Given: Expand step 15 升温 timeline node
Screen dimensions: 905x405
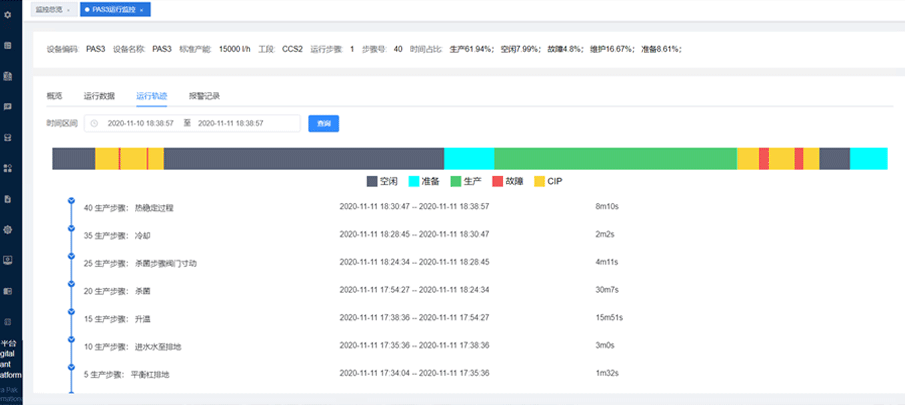Looking at the screenshot, I should [71, 311].
